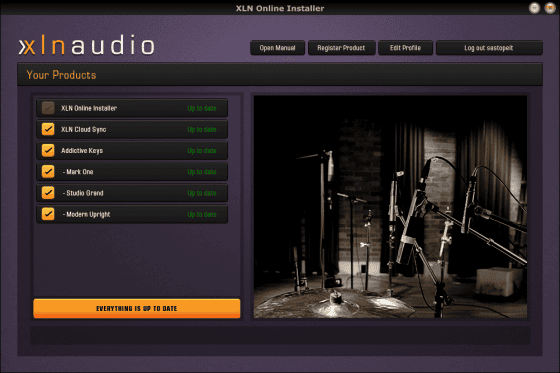Screen dimensions: 560x373
Task: Toggle the XLN Online Installer checkbox
Action: click(x=48, y=108)
